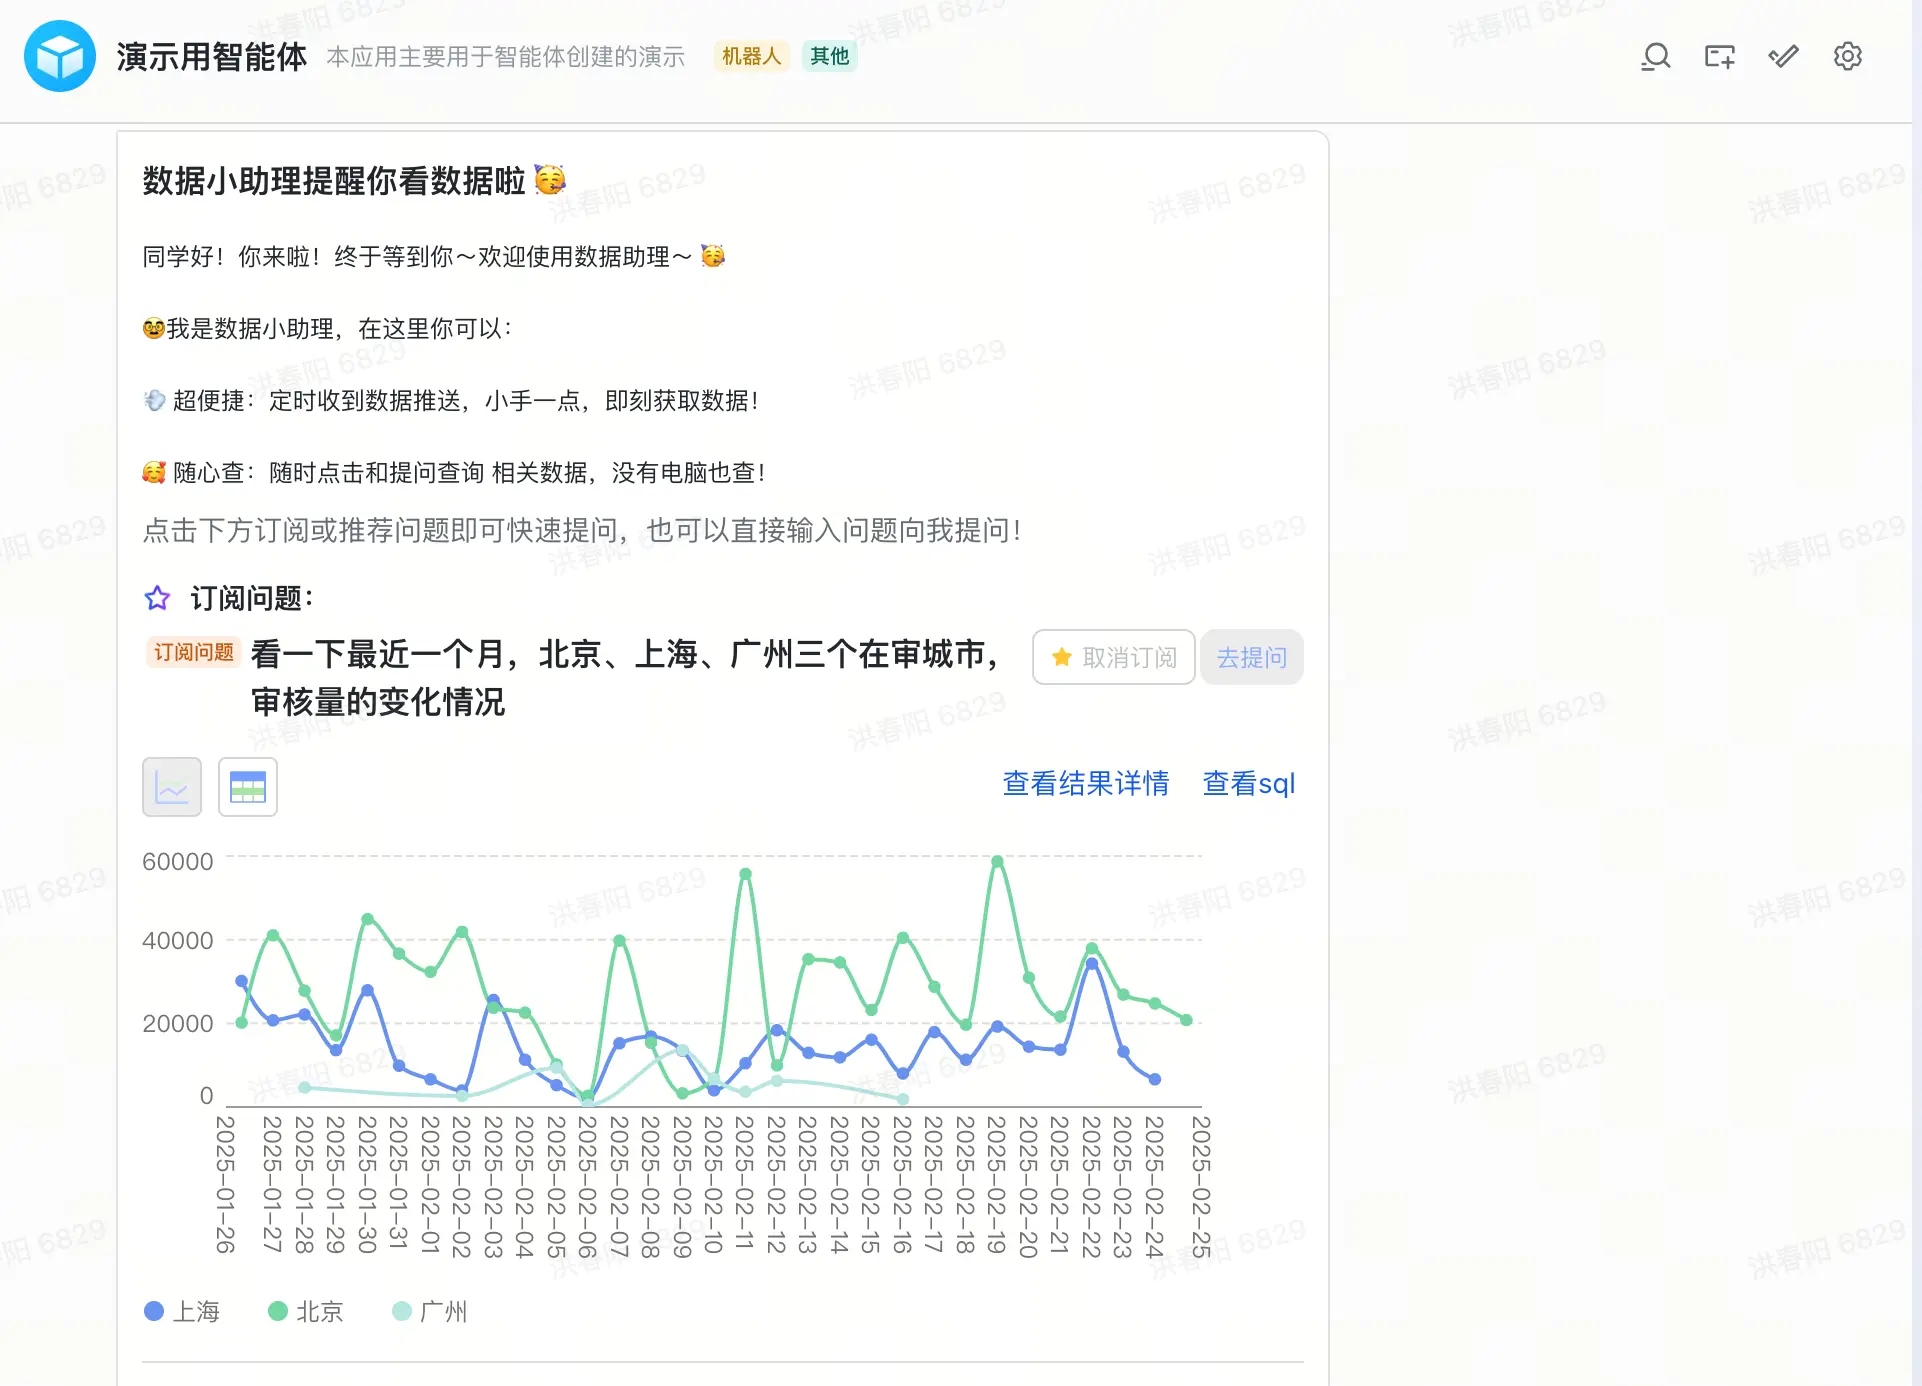Open 查看sql link
This screenshot has width=1922, height=1386.
click(1249, 783)
